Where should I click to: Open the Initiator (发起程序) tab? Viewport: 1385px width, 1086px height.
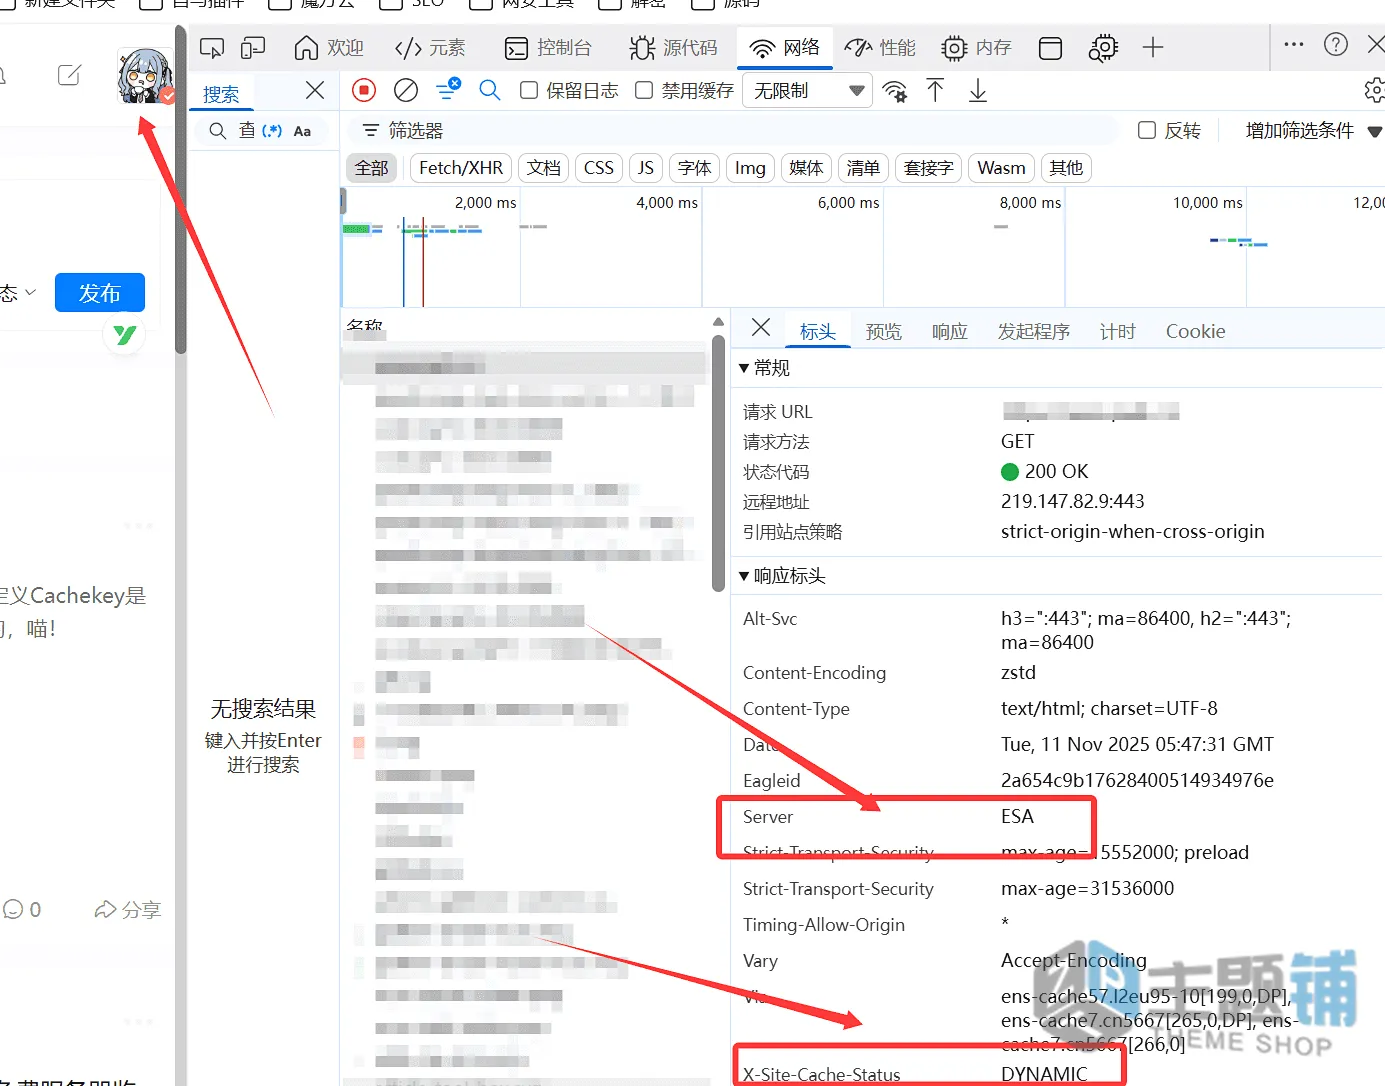[x=1033, y=332]
